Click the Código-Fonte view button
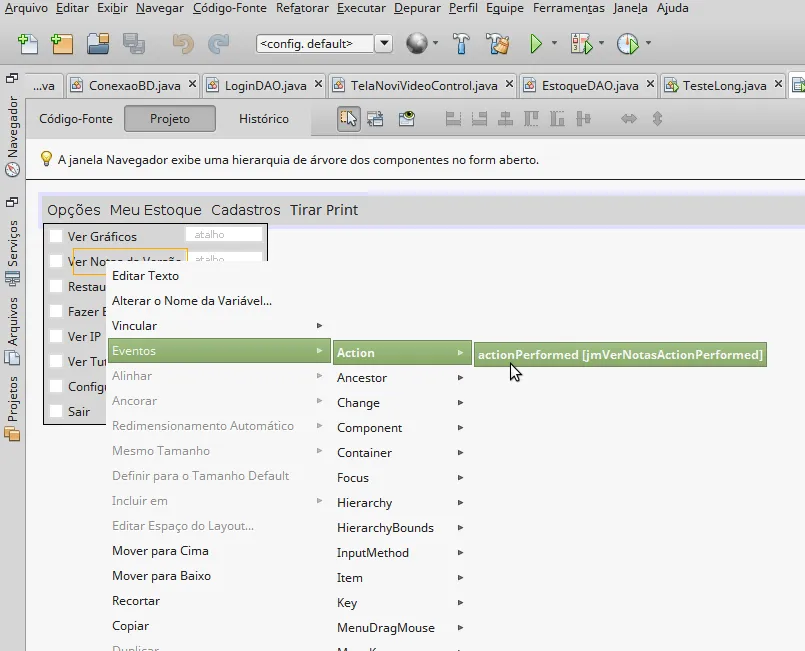 (76, 119)
